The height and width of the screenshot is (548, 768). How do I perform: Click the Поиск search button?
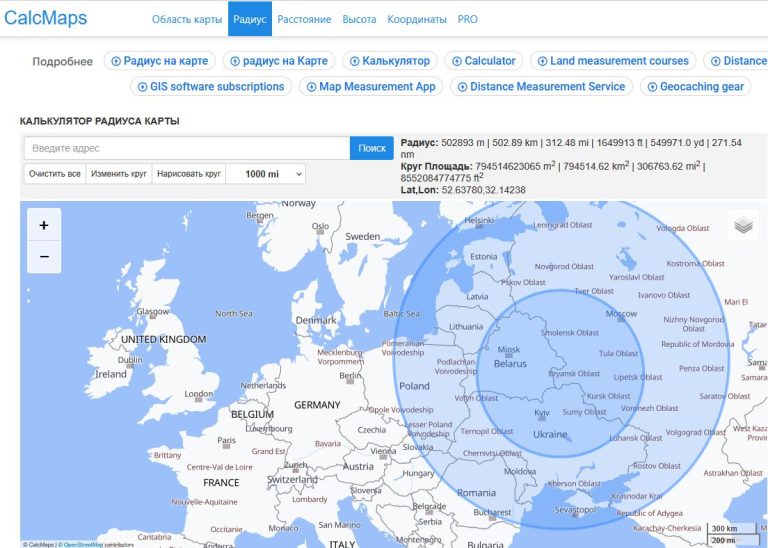pyautogui.click(x=372, y=148)
